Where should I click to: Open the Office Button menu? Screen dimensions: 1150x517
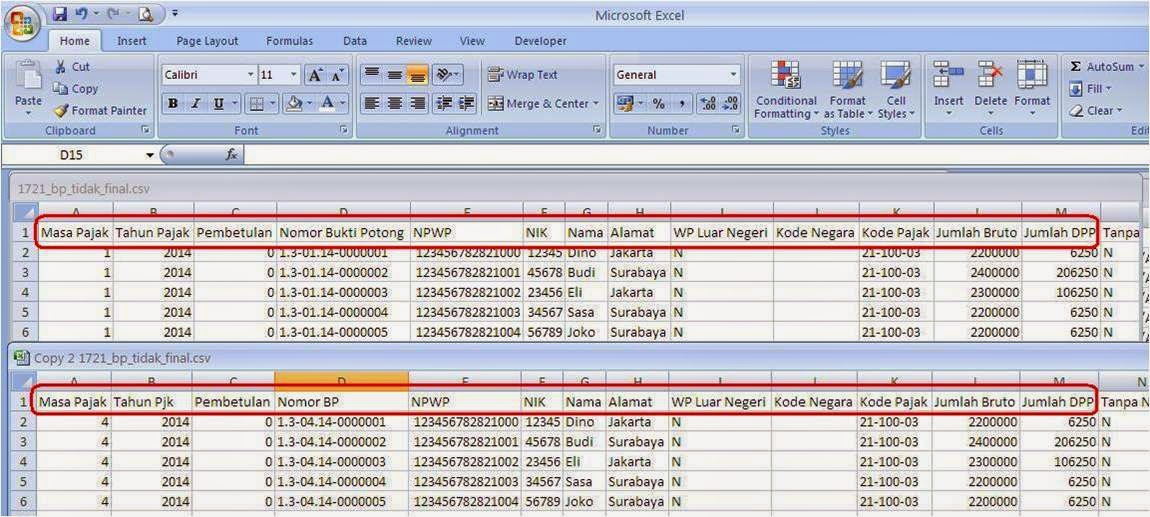point(22,22)
